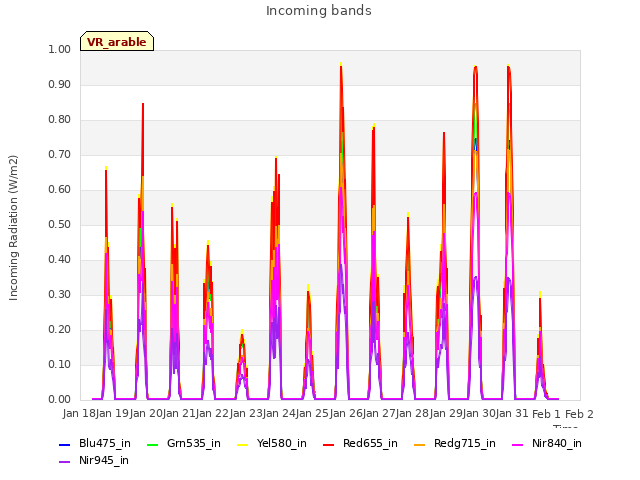The width and height of the screenshot is (640, 480).
Task: Click the 0.90 y-axis tick label
Action: pyautogui.click(x=60, y=84)
